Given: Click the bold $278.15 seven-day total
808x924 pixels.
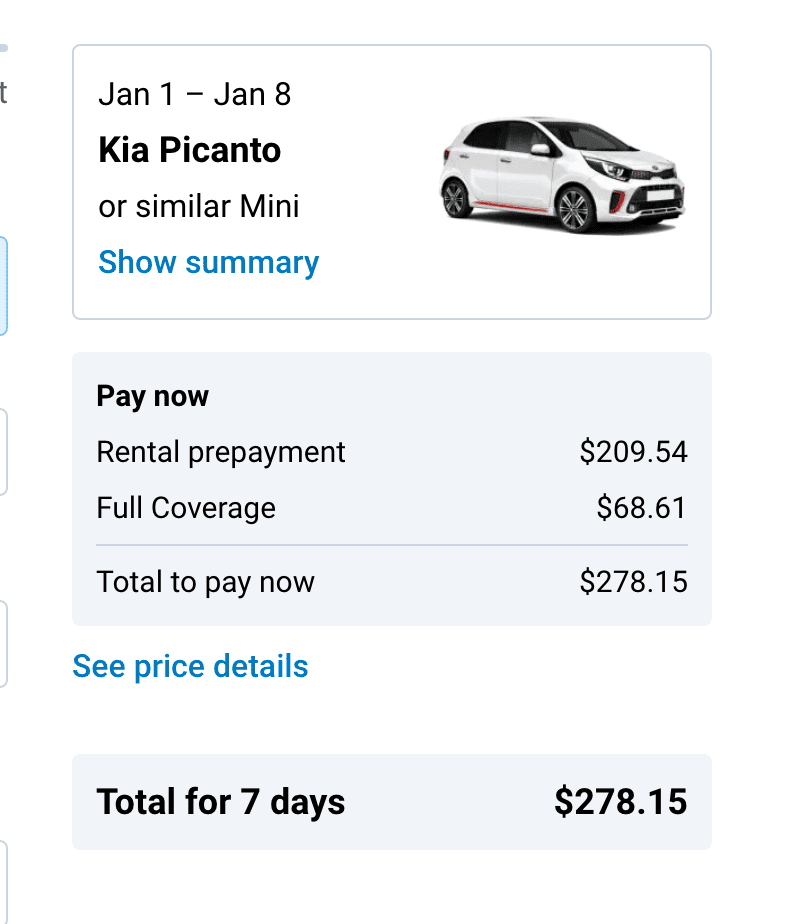Looking at the screenshot, I should point(620,802).
